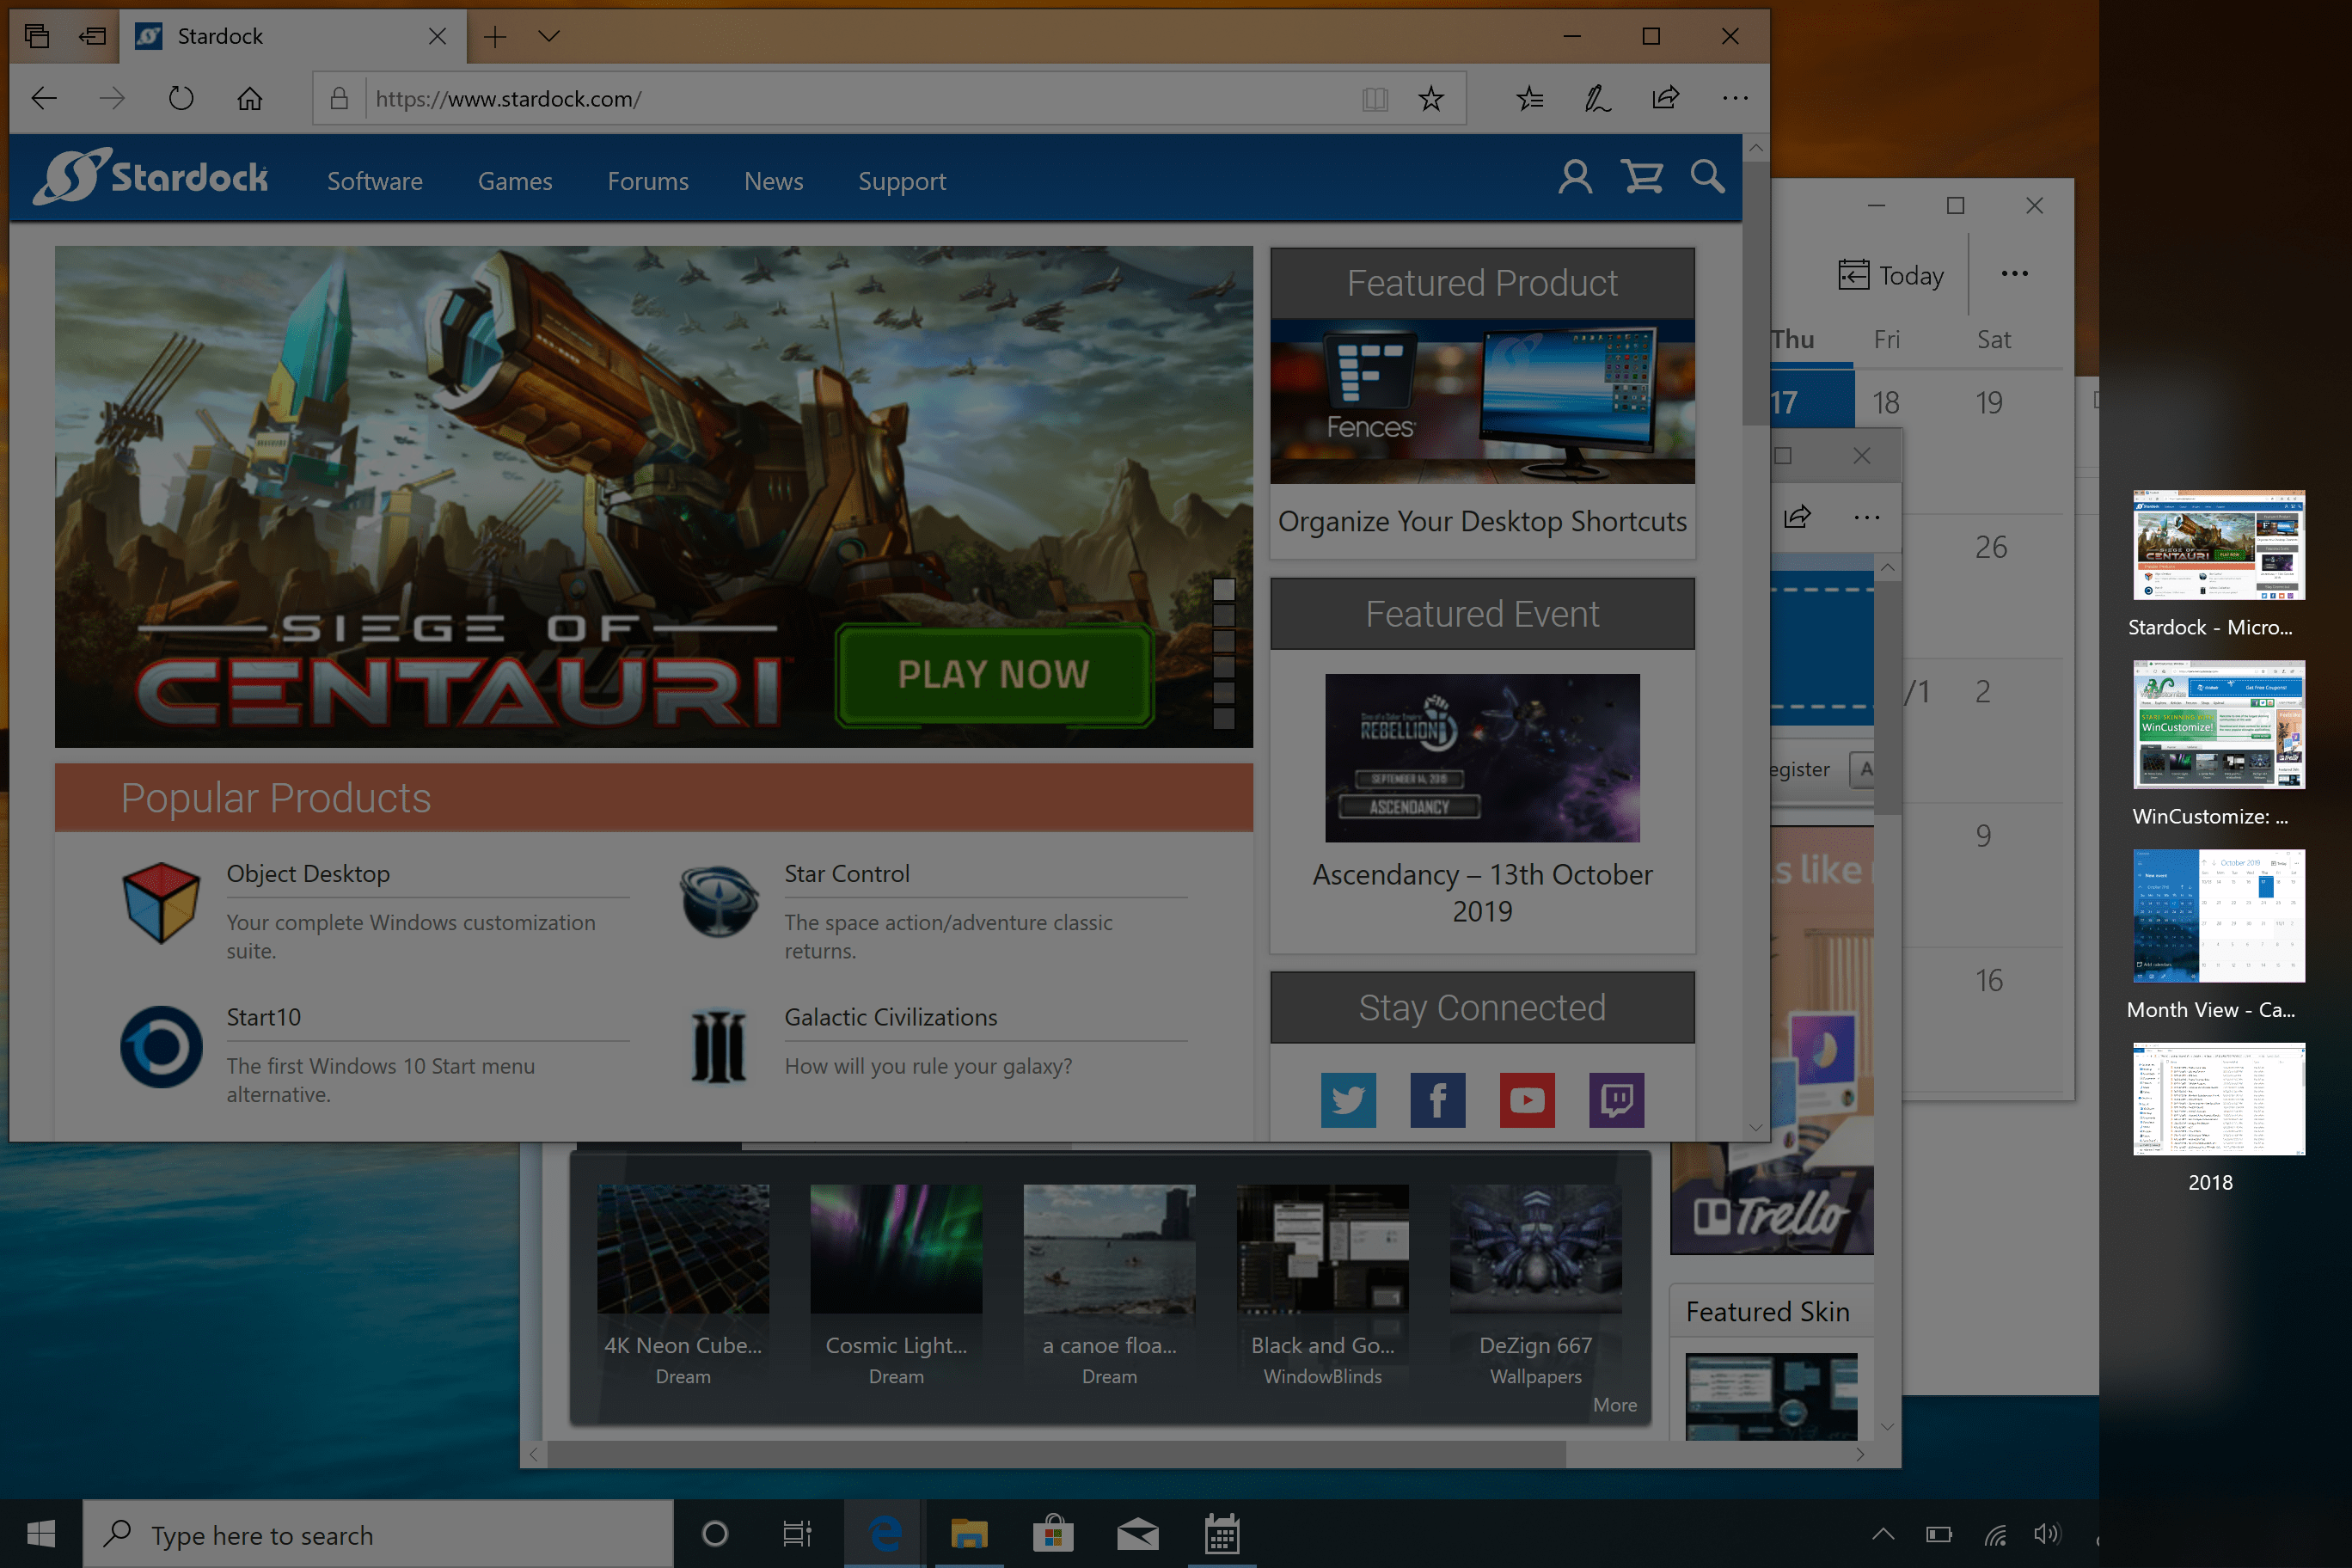This screenshot has width=2352, height=1568.
Task: Open Stardock Twitter icon
Action: tap(1348, 1100)
